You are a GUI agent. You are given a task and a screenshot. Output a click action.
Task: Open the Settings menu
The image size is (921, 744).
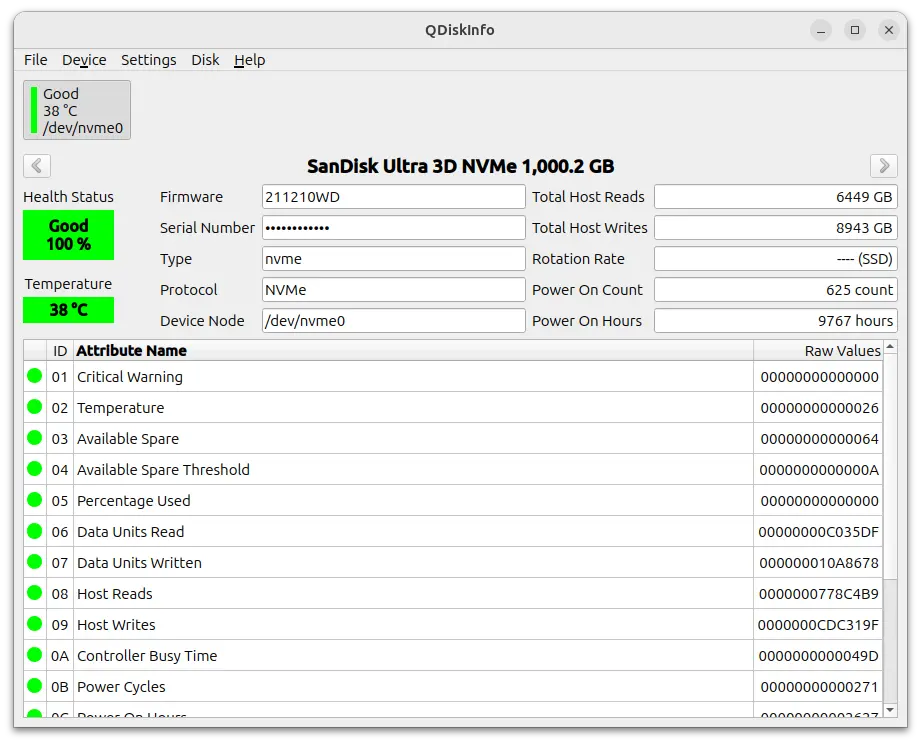[x=149, y=60]
